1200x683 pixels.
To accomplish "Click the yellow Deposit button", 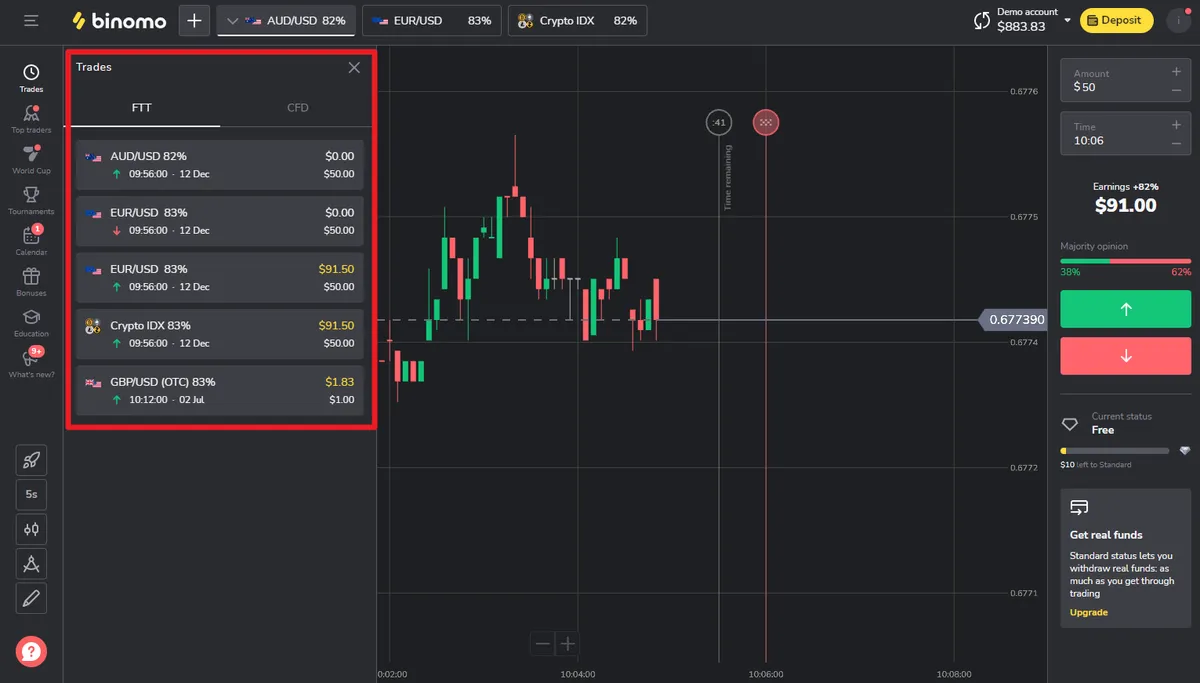I will coord(1117,20).
